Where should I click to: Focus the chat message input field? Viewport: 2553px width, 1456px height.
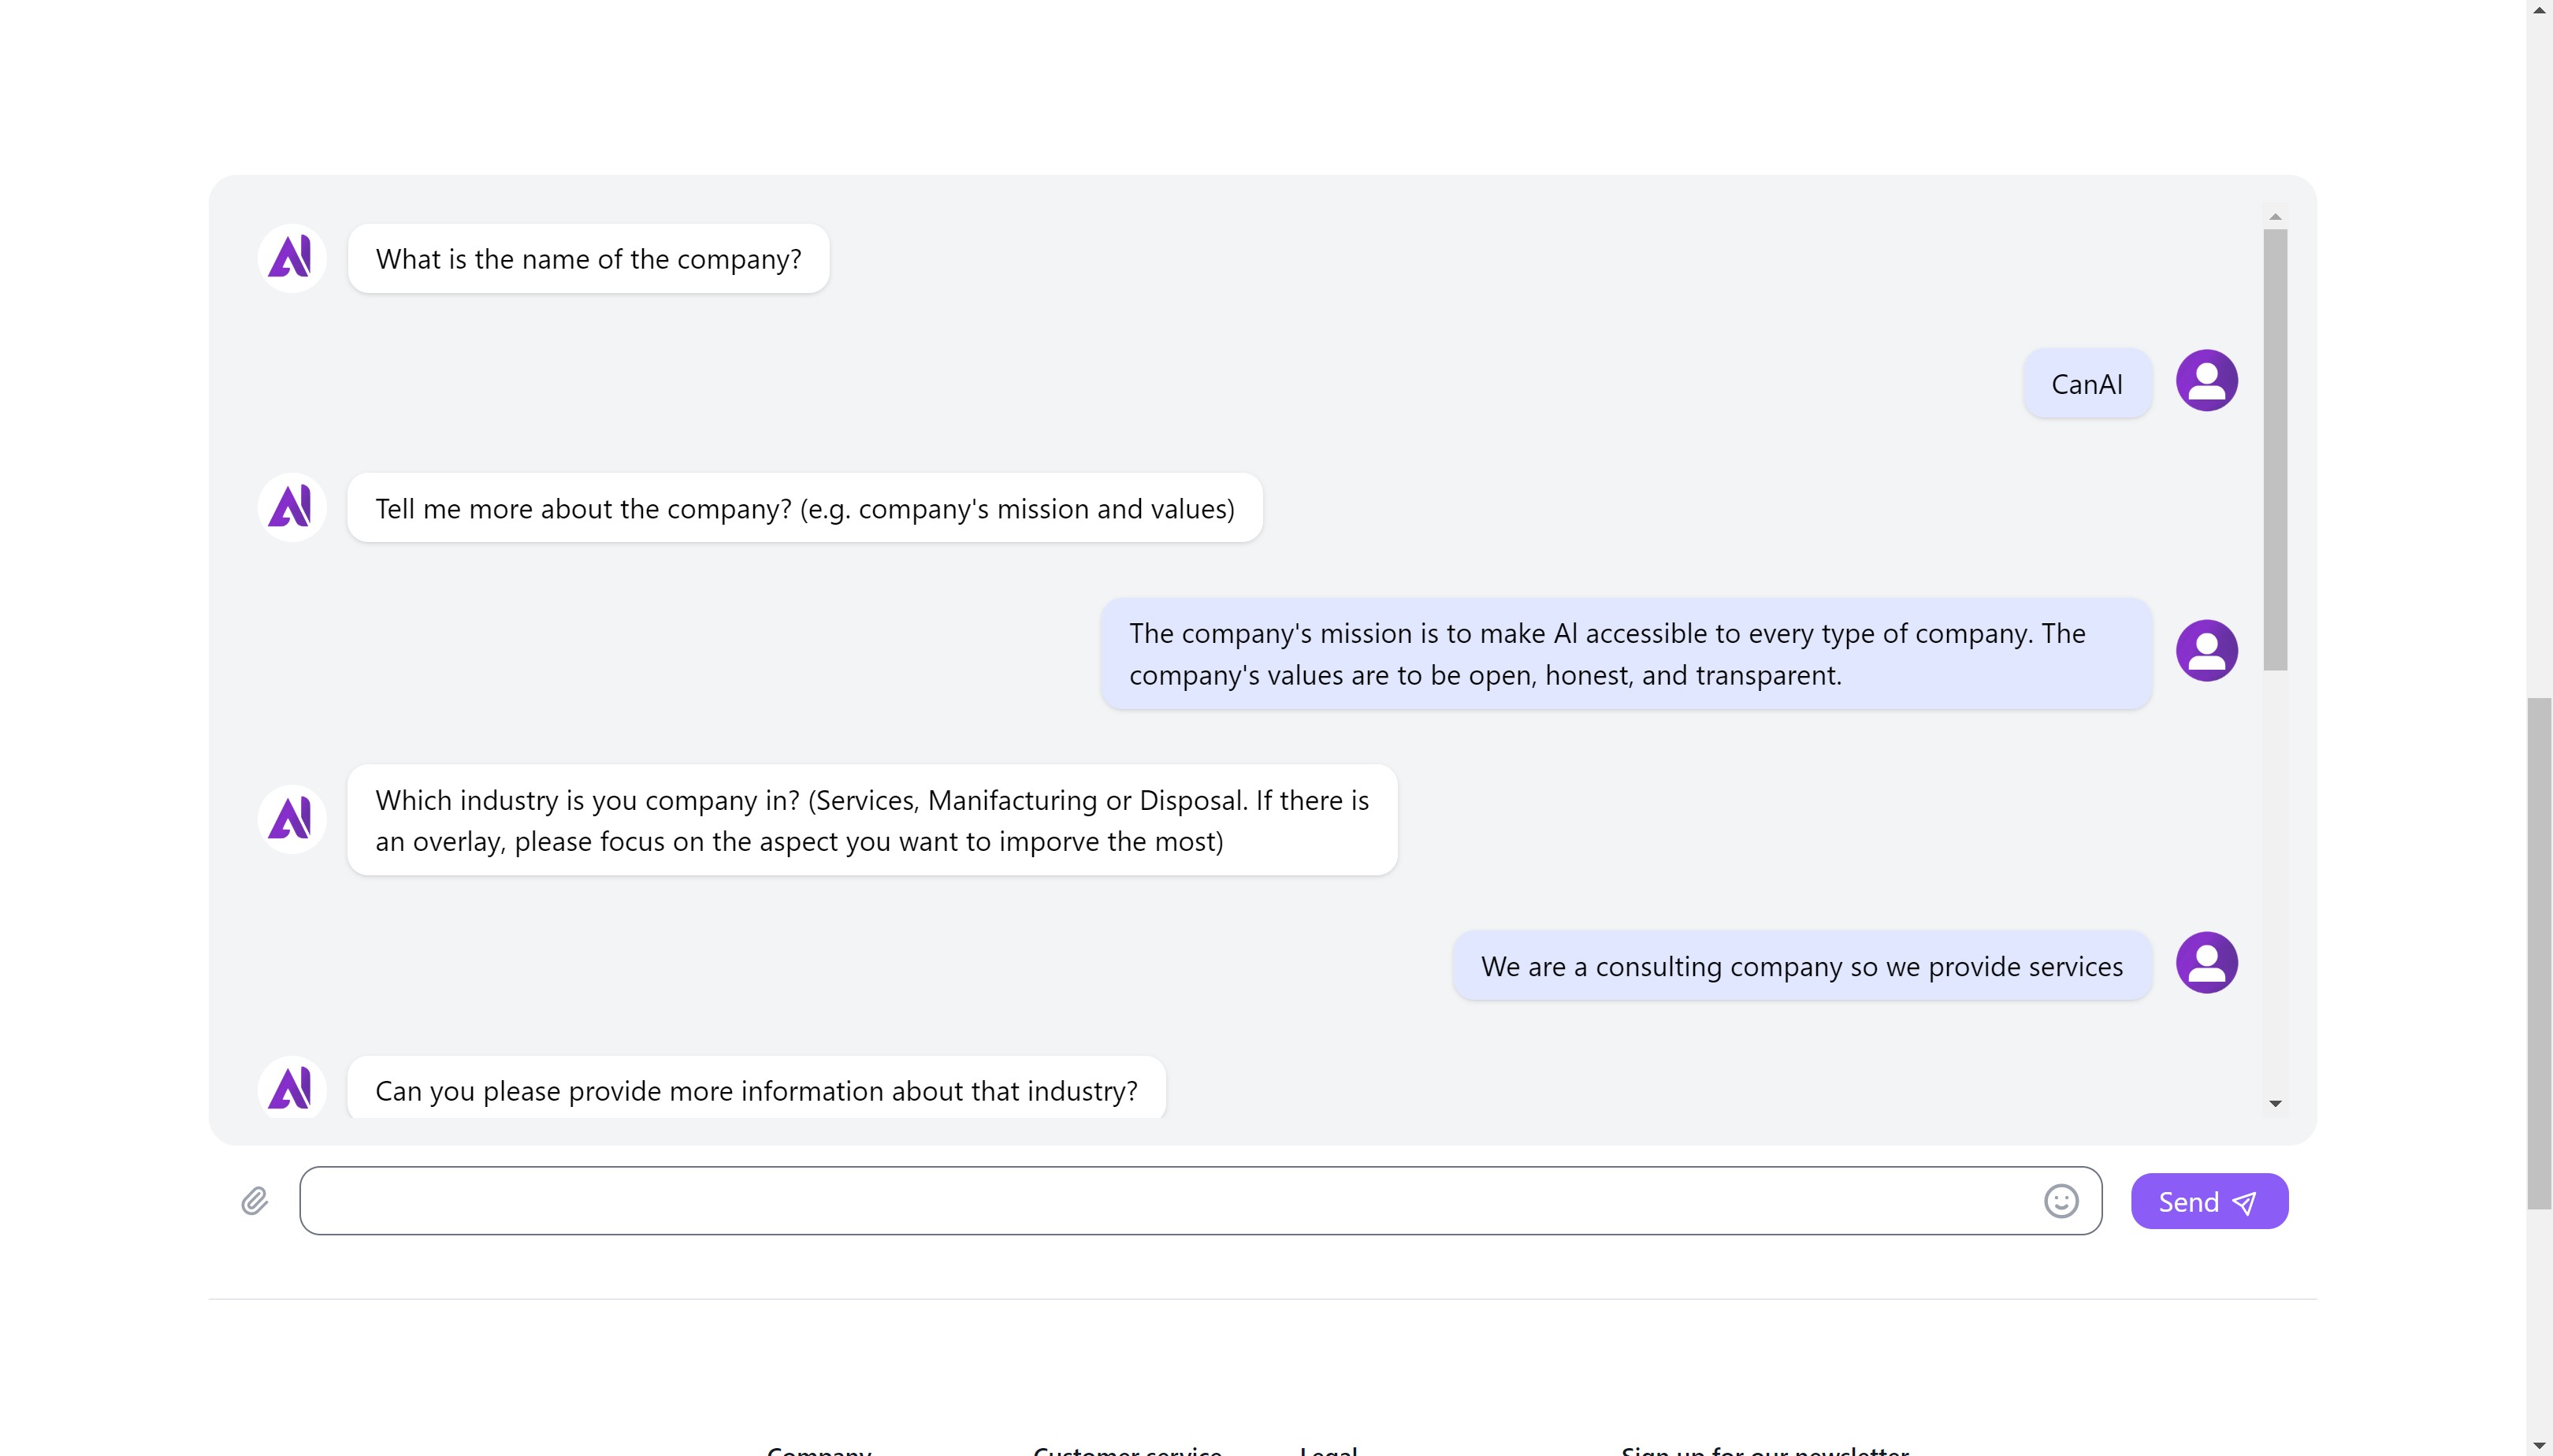(1160, 1201)
